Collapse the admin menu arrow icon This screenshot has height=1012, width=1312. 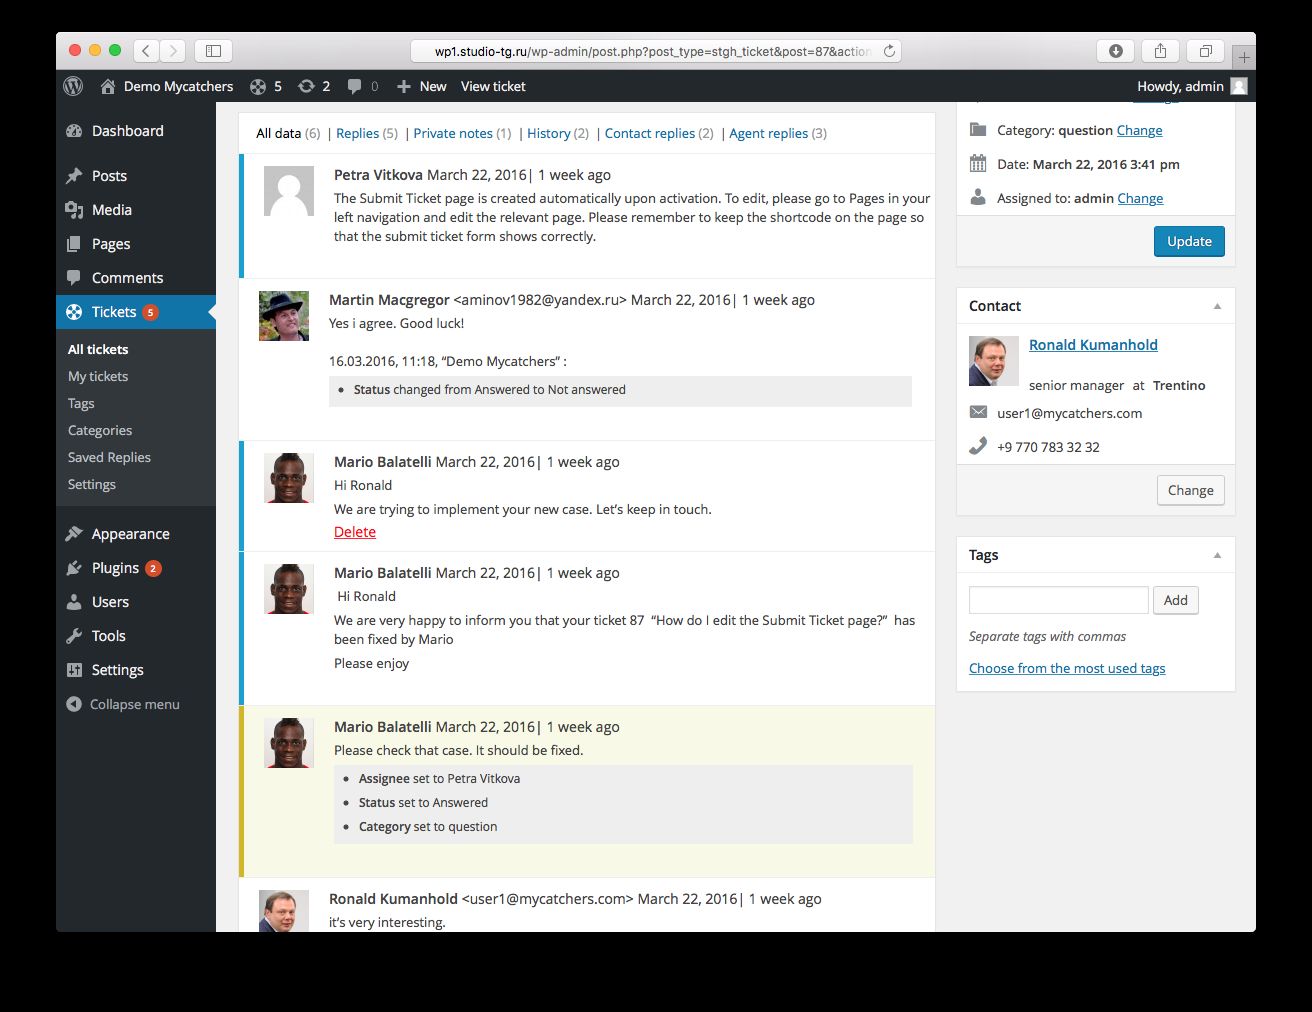(x=74, y=704)
